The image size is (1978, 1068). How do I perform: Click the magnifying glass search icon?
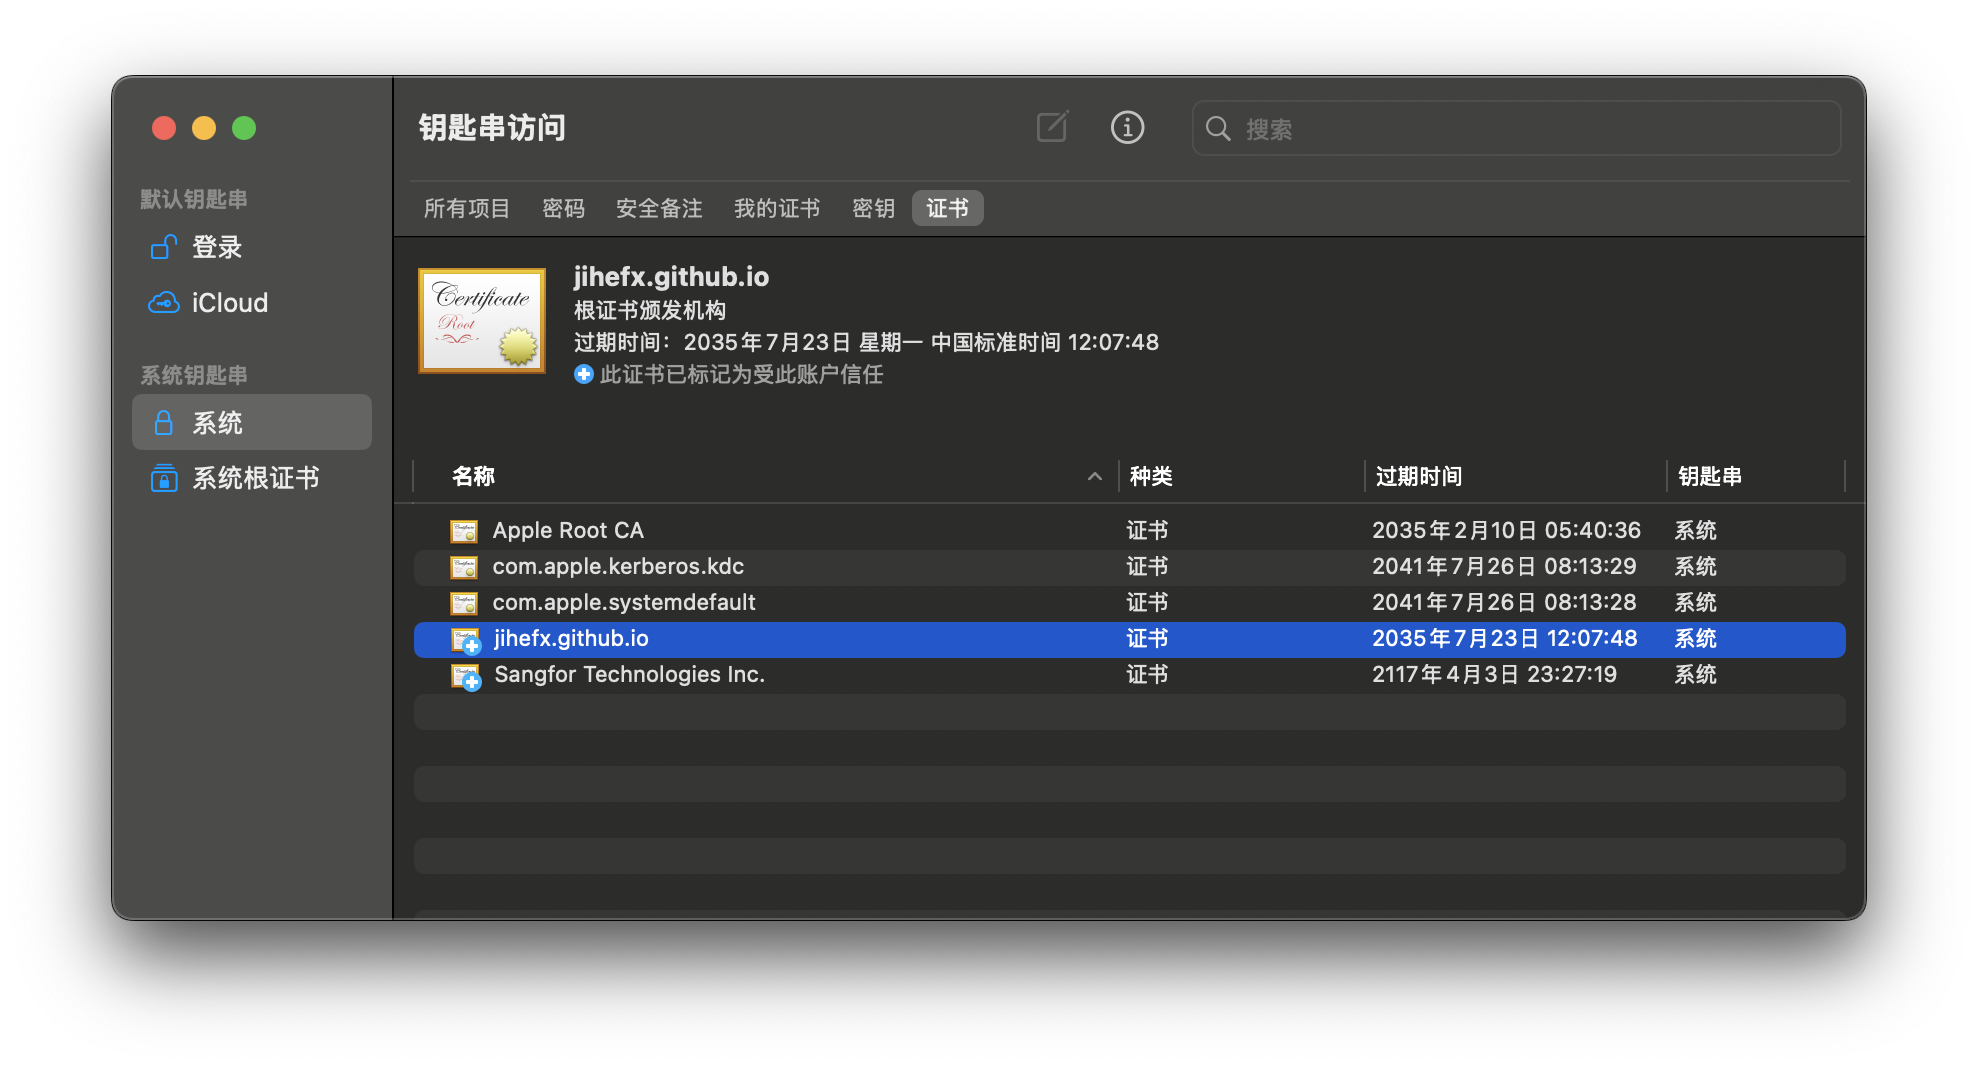(1217, 129)
